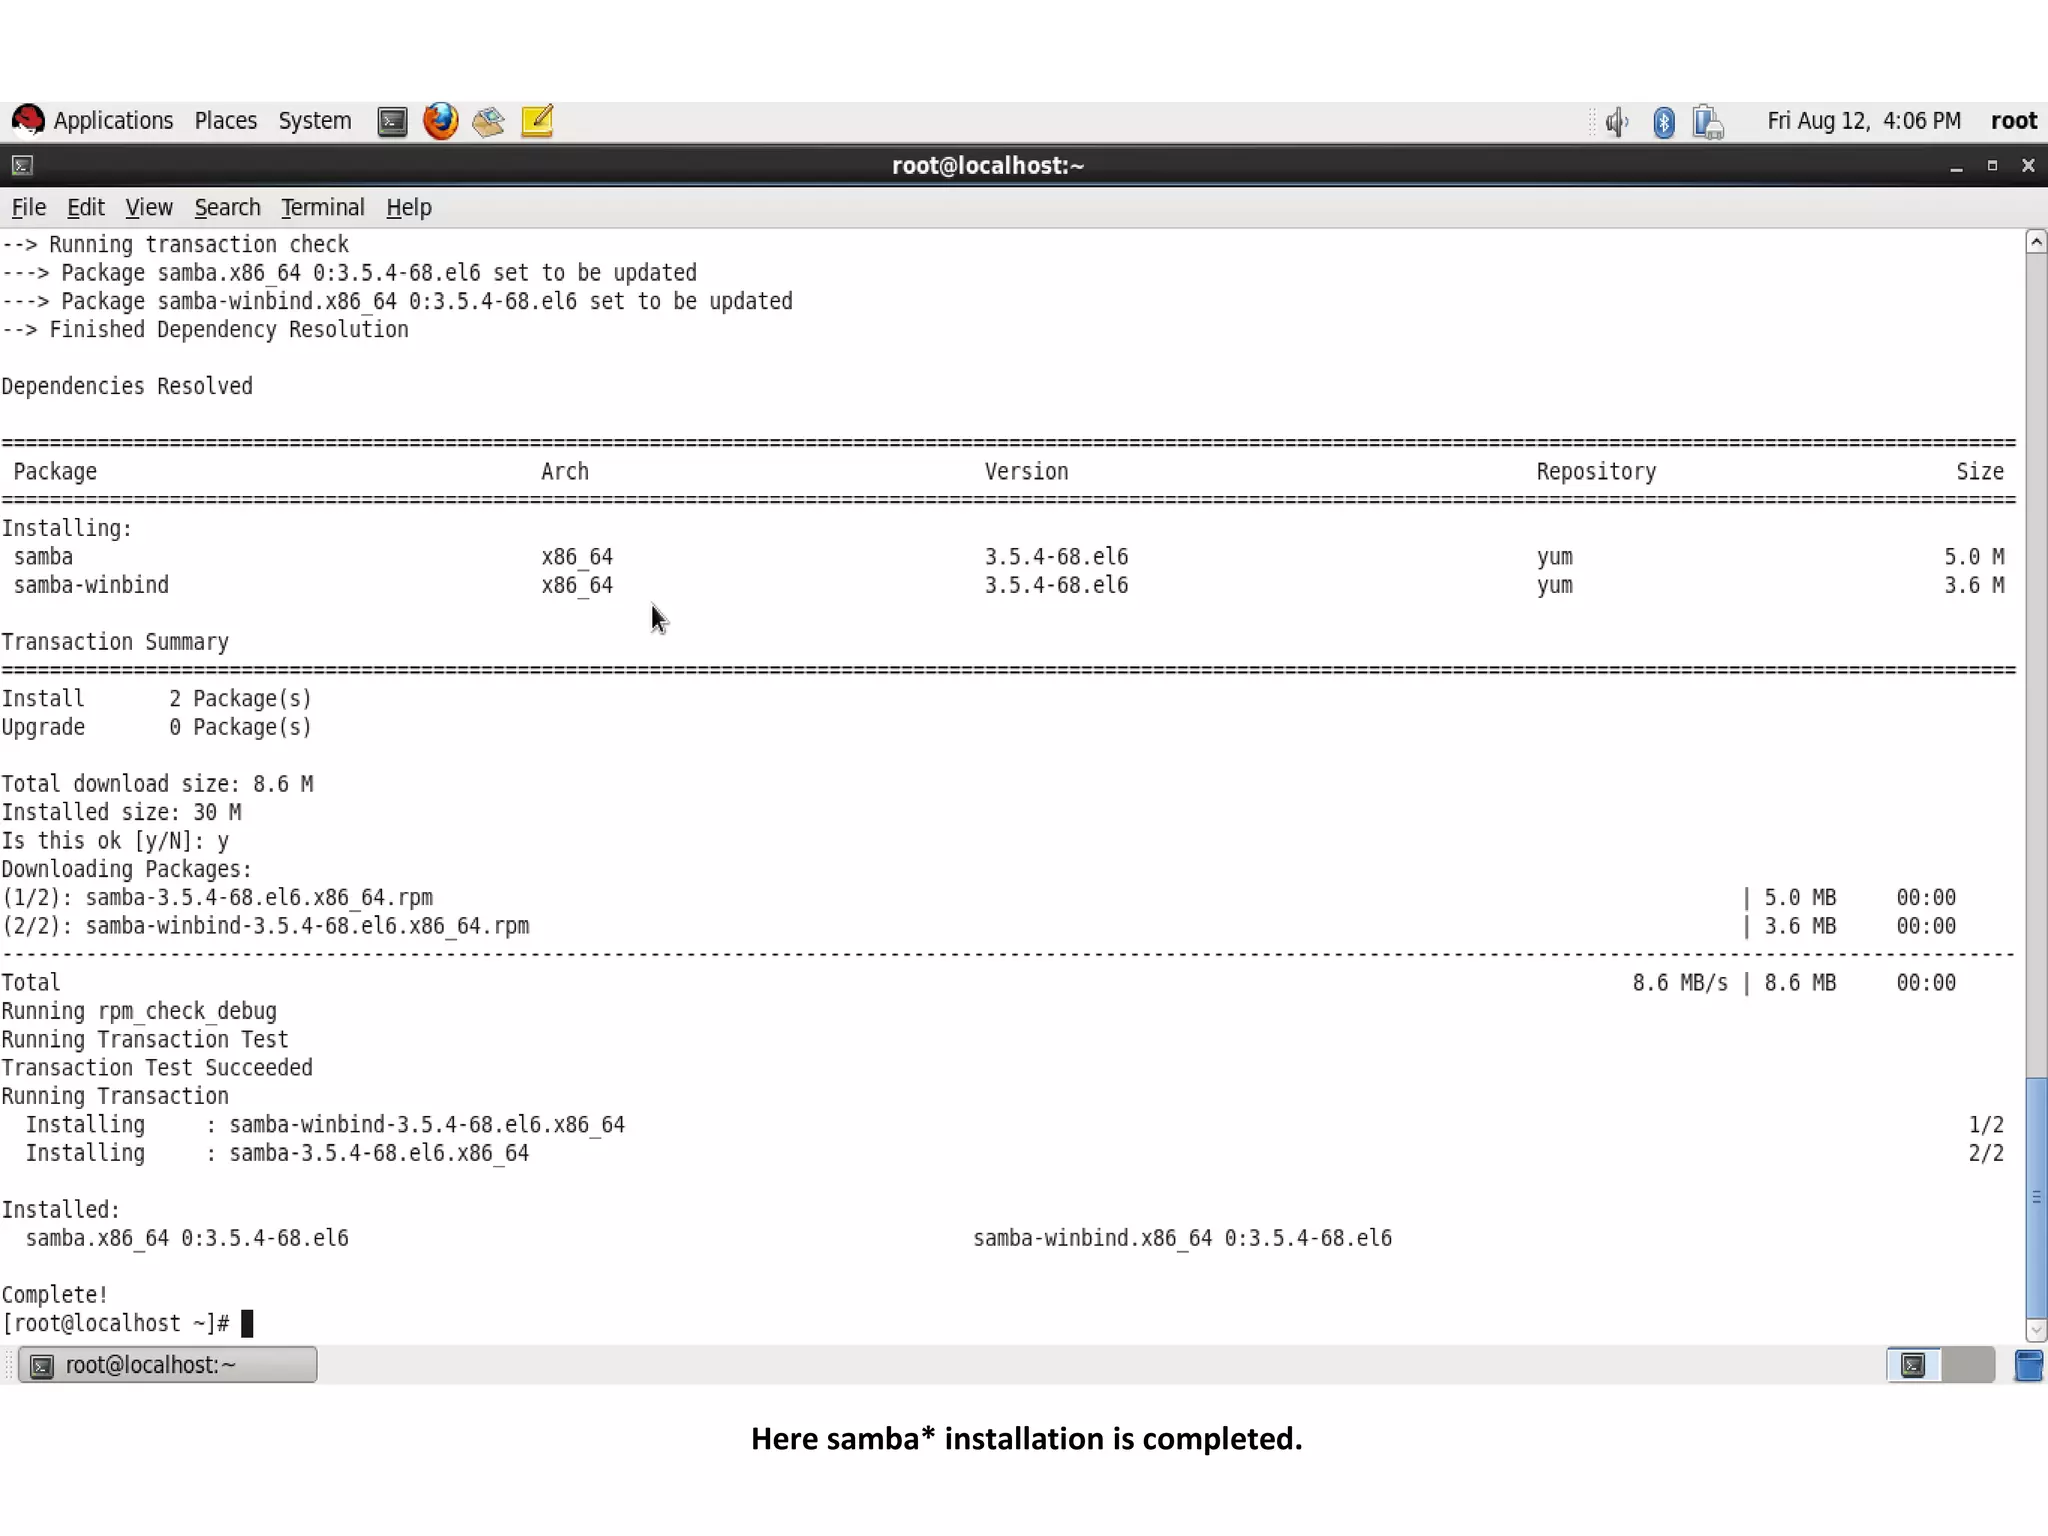Launch Firefox web browser from panel

click(x=440, y=121)
